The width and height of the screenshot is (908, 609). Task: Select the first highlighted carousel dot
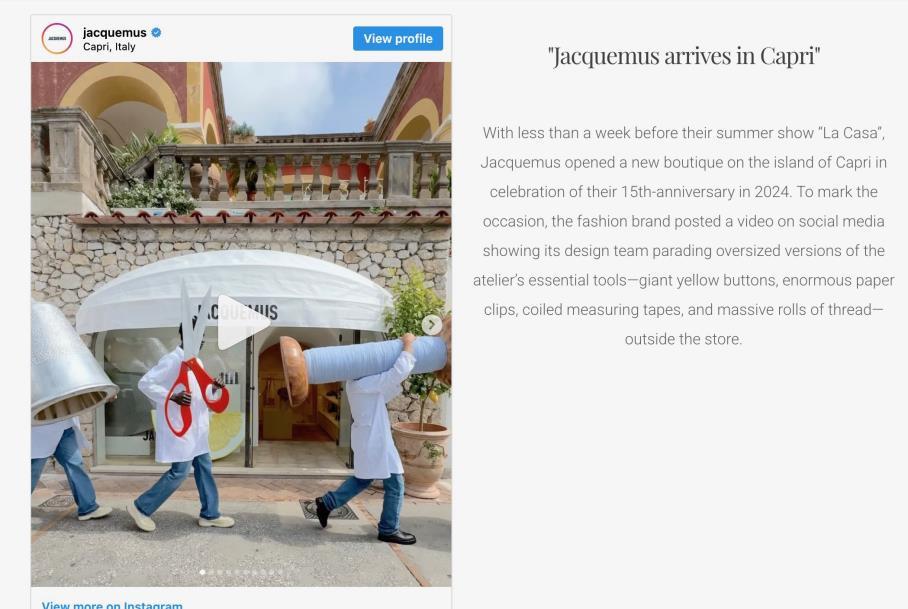pyautogui.click(x=202, y=572)
